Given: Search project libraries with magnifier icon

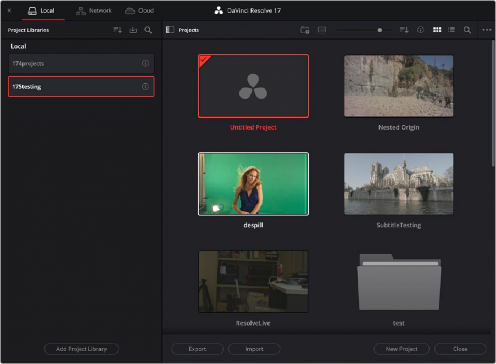Looking at the screenshot, I should tap(148, 30).
